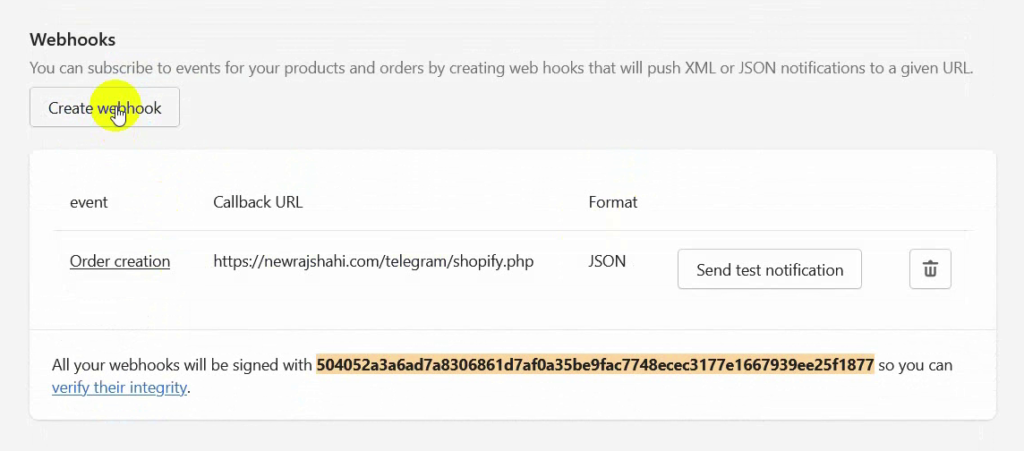The width and height of the screenshot is (1024, 451).
Task: Select the highlighted webhook signing key
Action: (x=595, y=365)
